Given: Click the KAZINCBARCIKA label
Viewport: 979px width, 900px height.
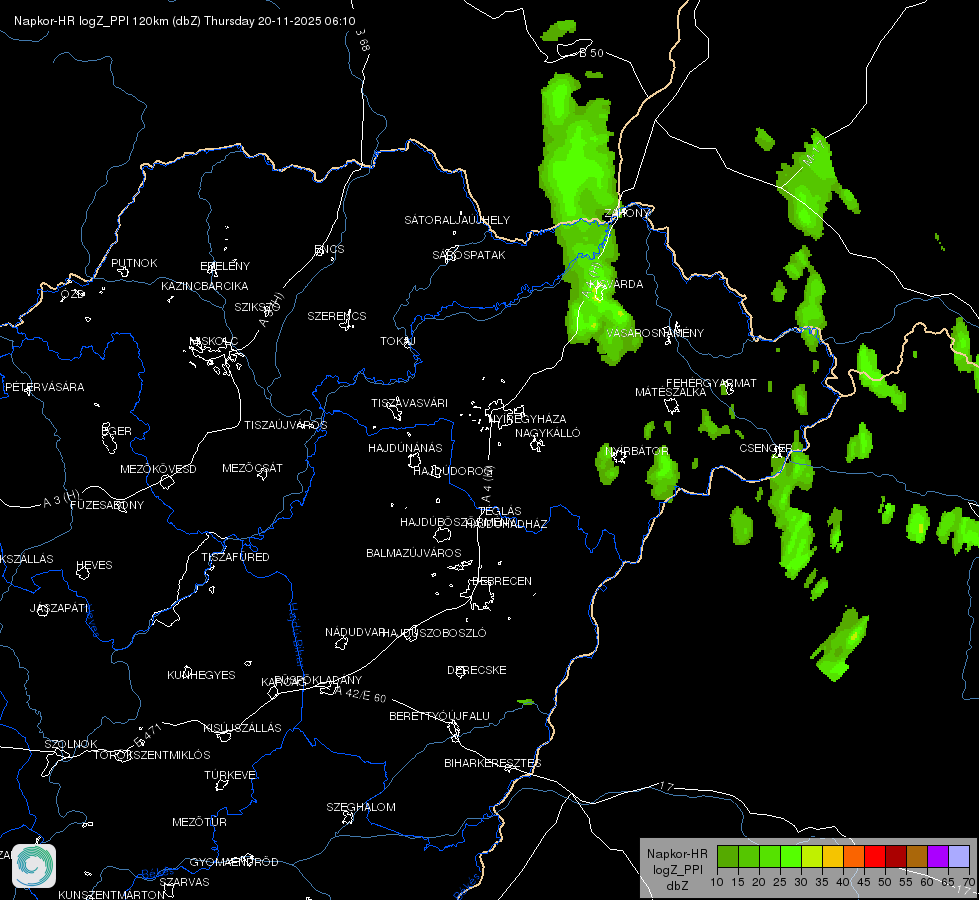Looking at the screenshot, I should [x=205, y=286].
